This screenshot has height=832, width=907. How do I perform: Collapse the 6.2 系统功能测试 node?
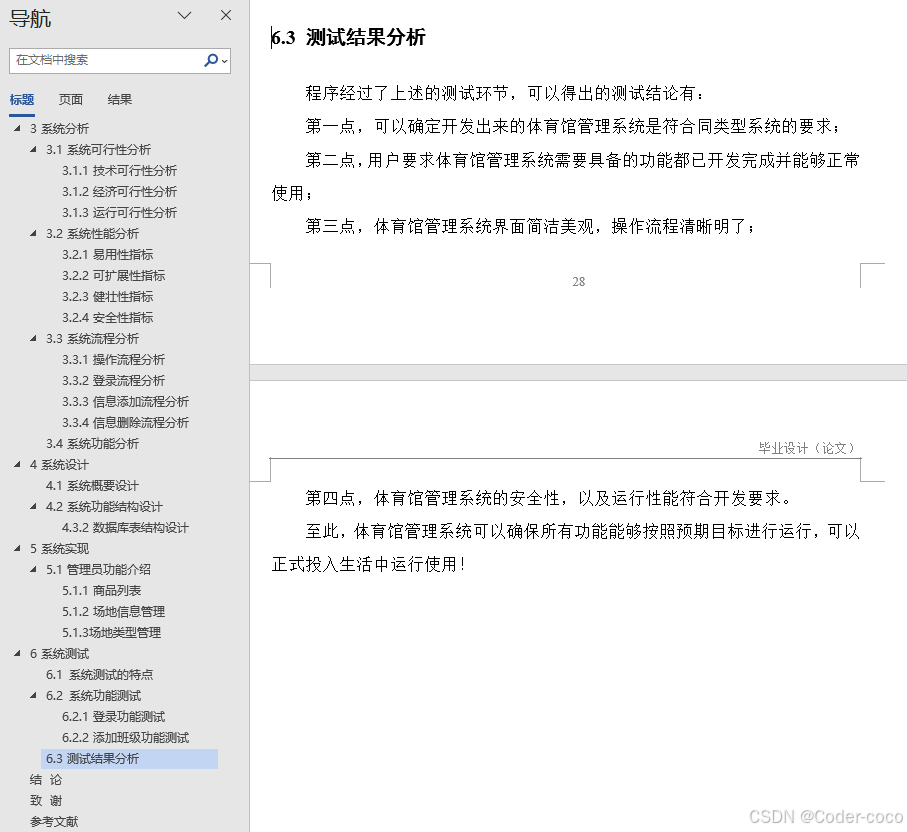click(34, 695)
